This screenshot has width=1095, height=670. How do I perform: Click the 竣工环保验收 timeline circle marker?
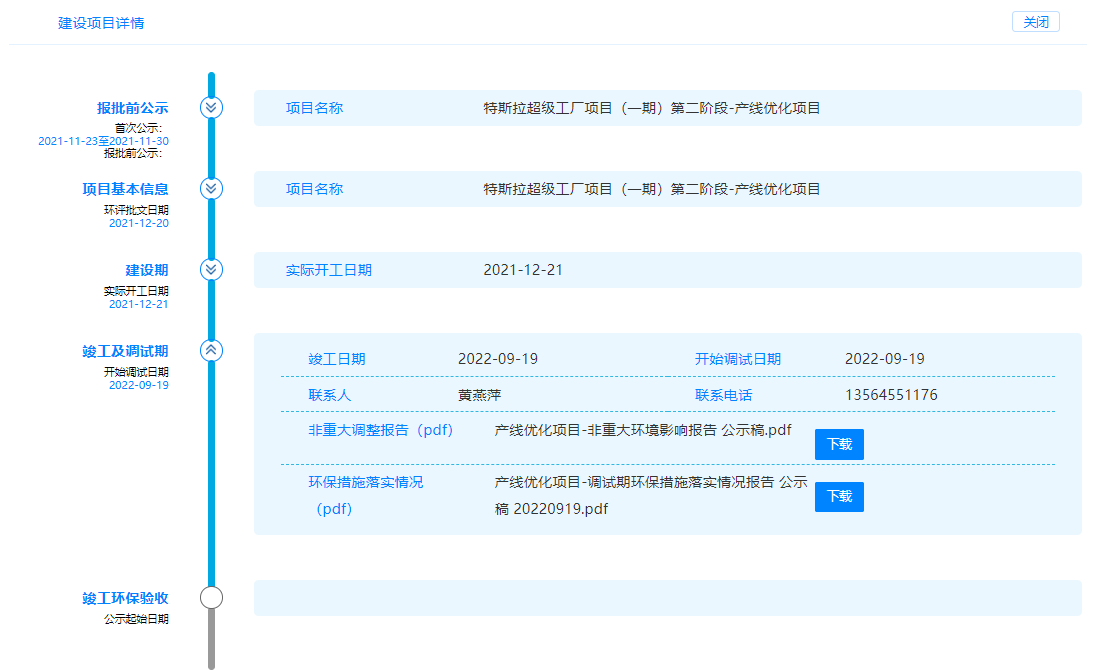click(212, 597)
